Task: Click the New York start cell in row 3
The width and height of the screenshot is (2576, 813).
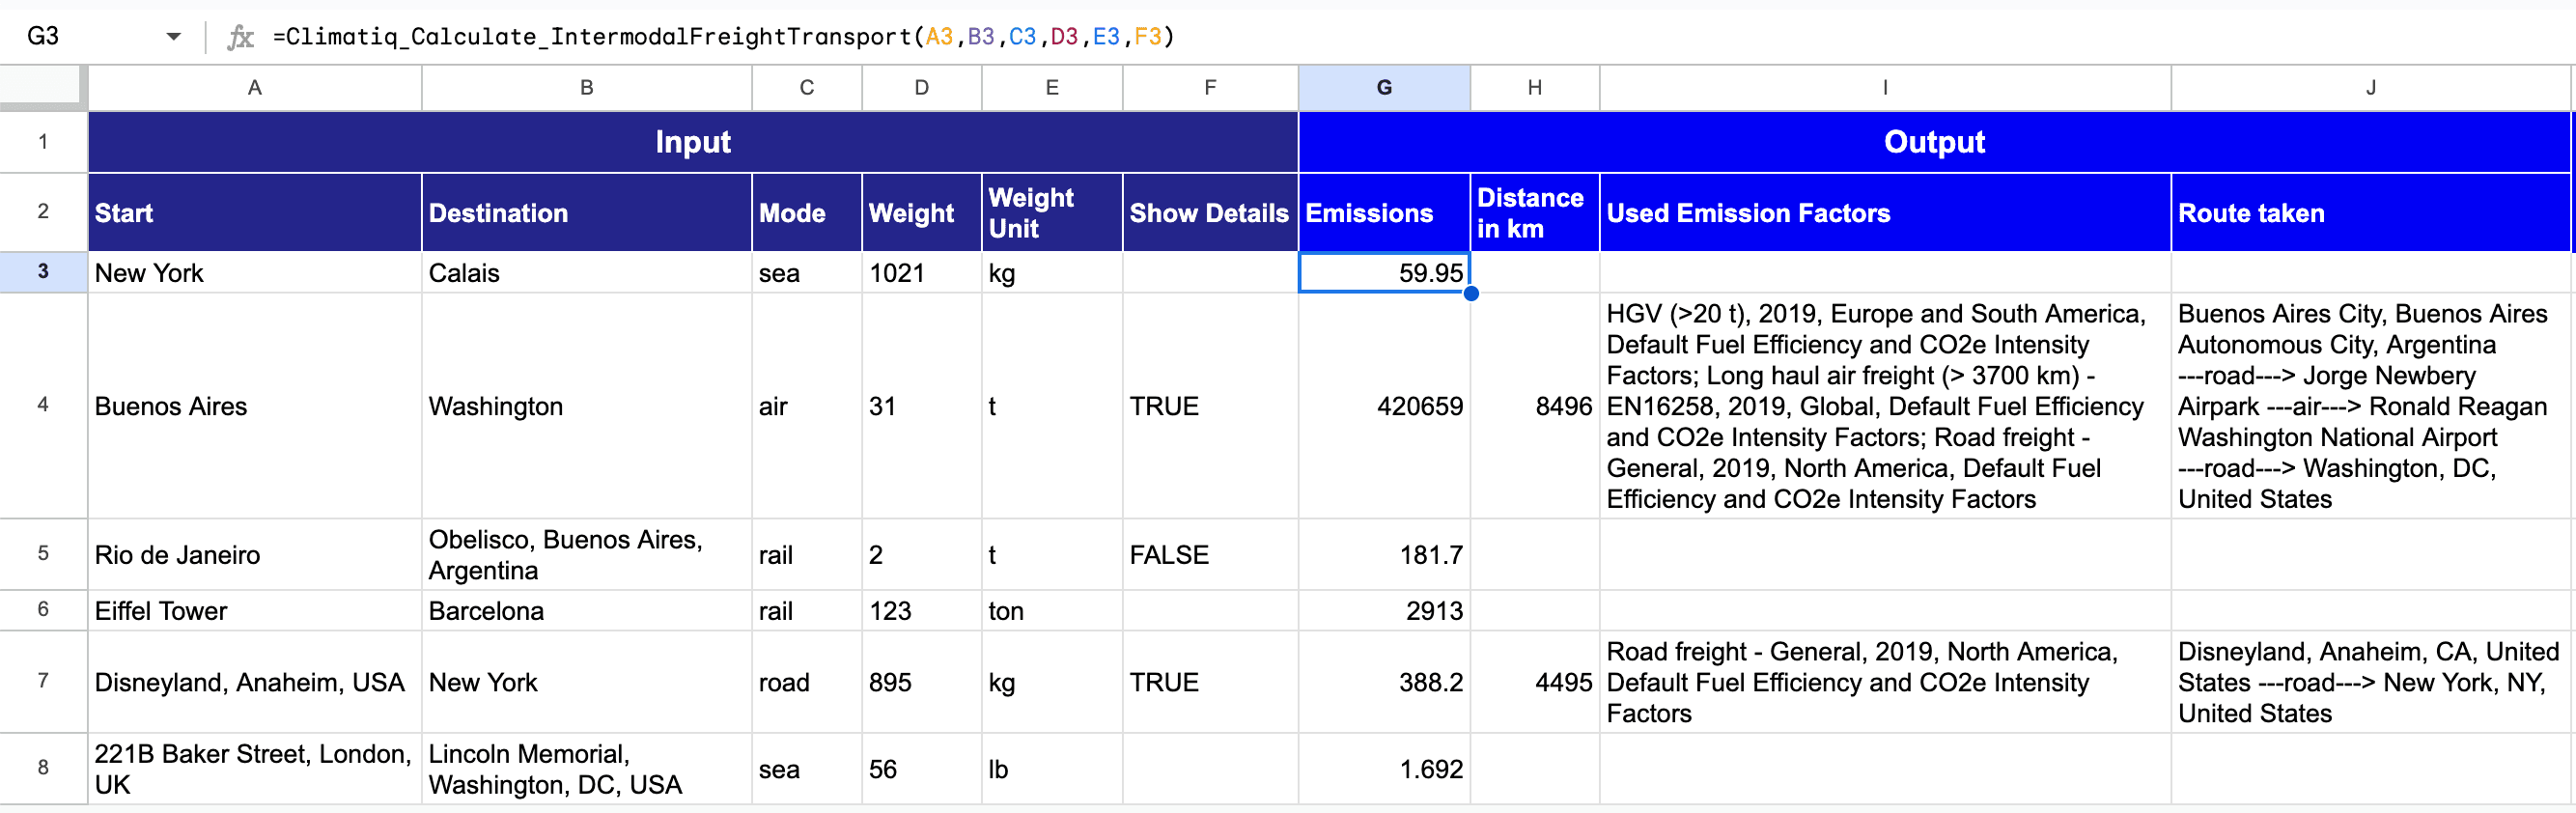Action: point(255,273)
